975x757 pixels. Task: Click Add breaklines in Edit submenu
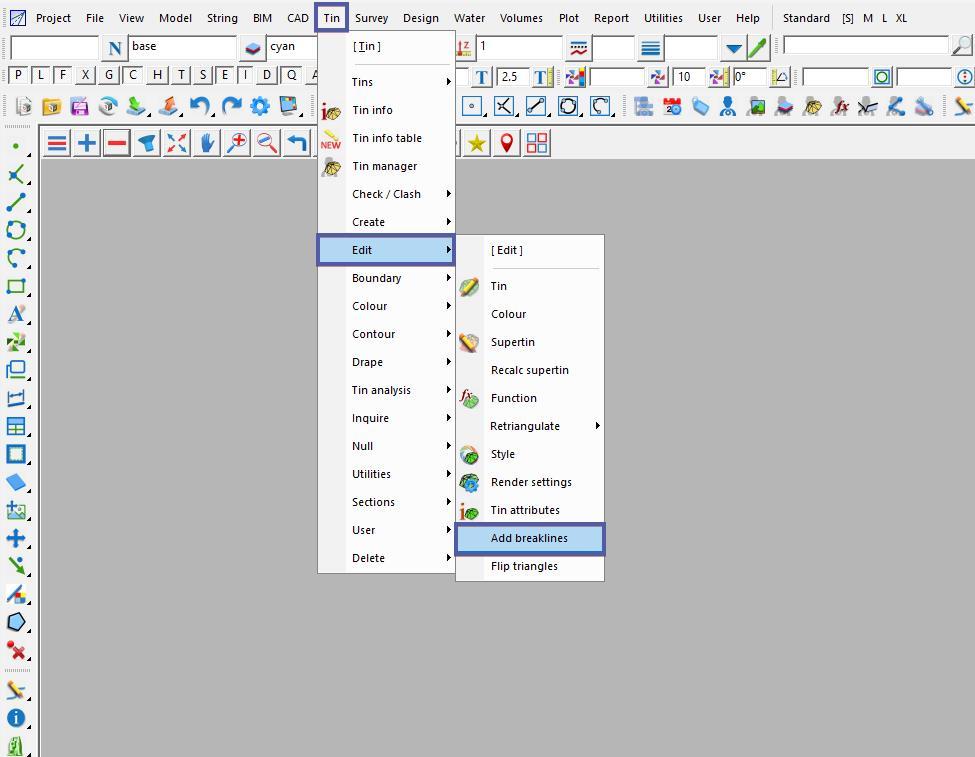530,538
